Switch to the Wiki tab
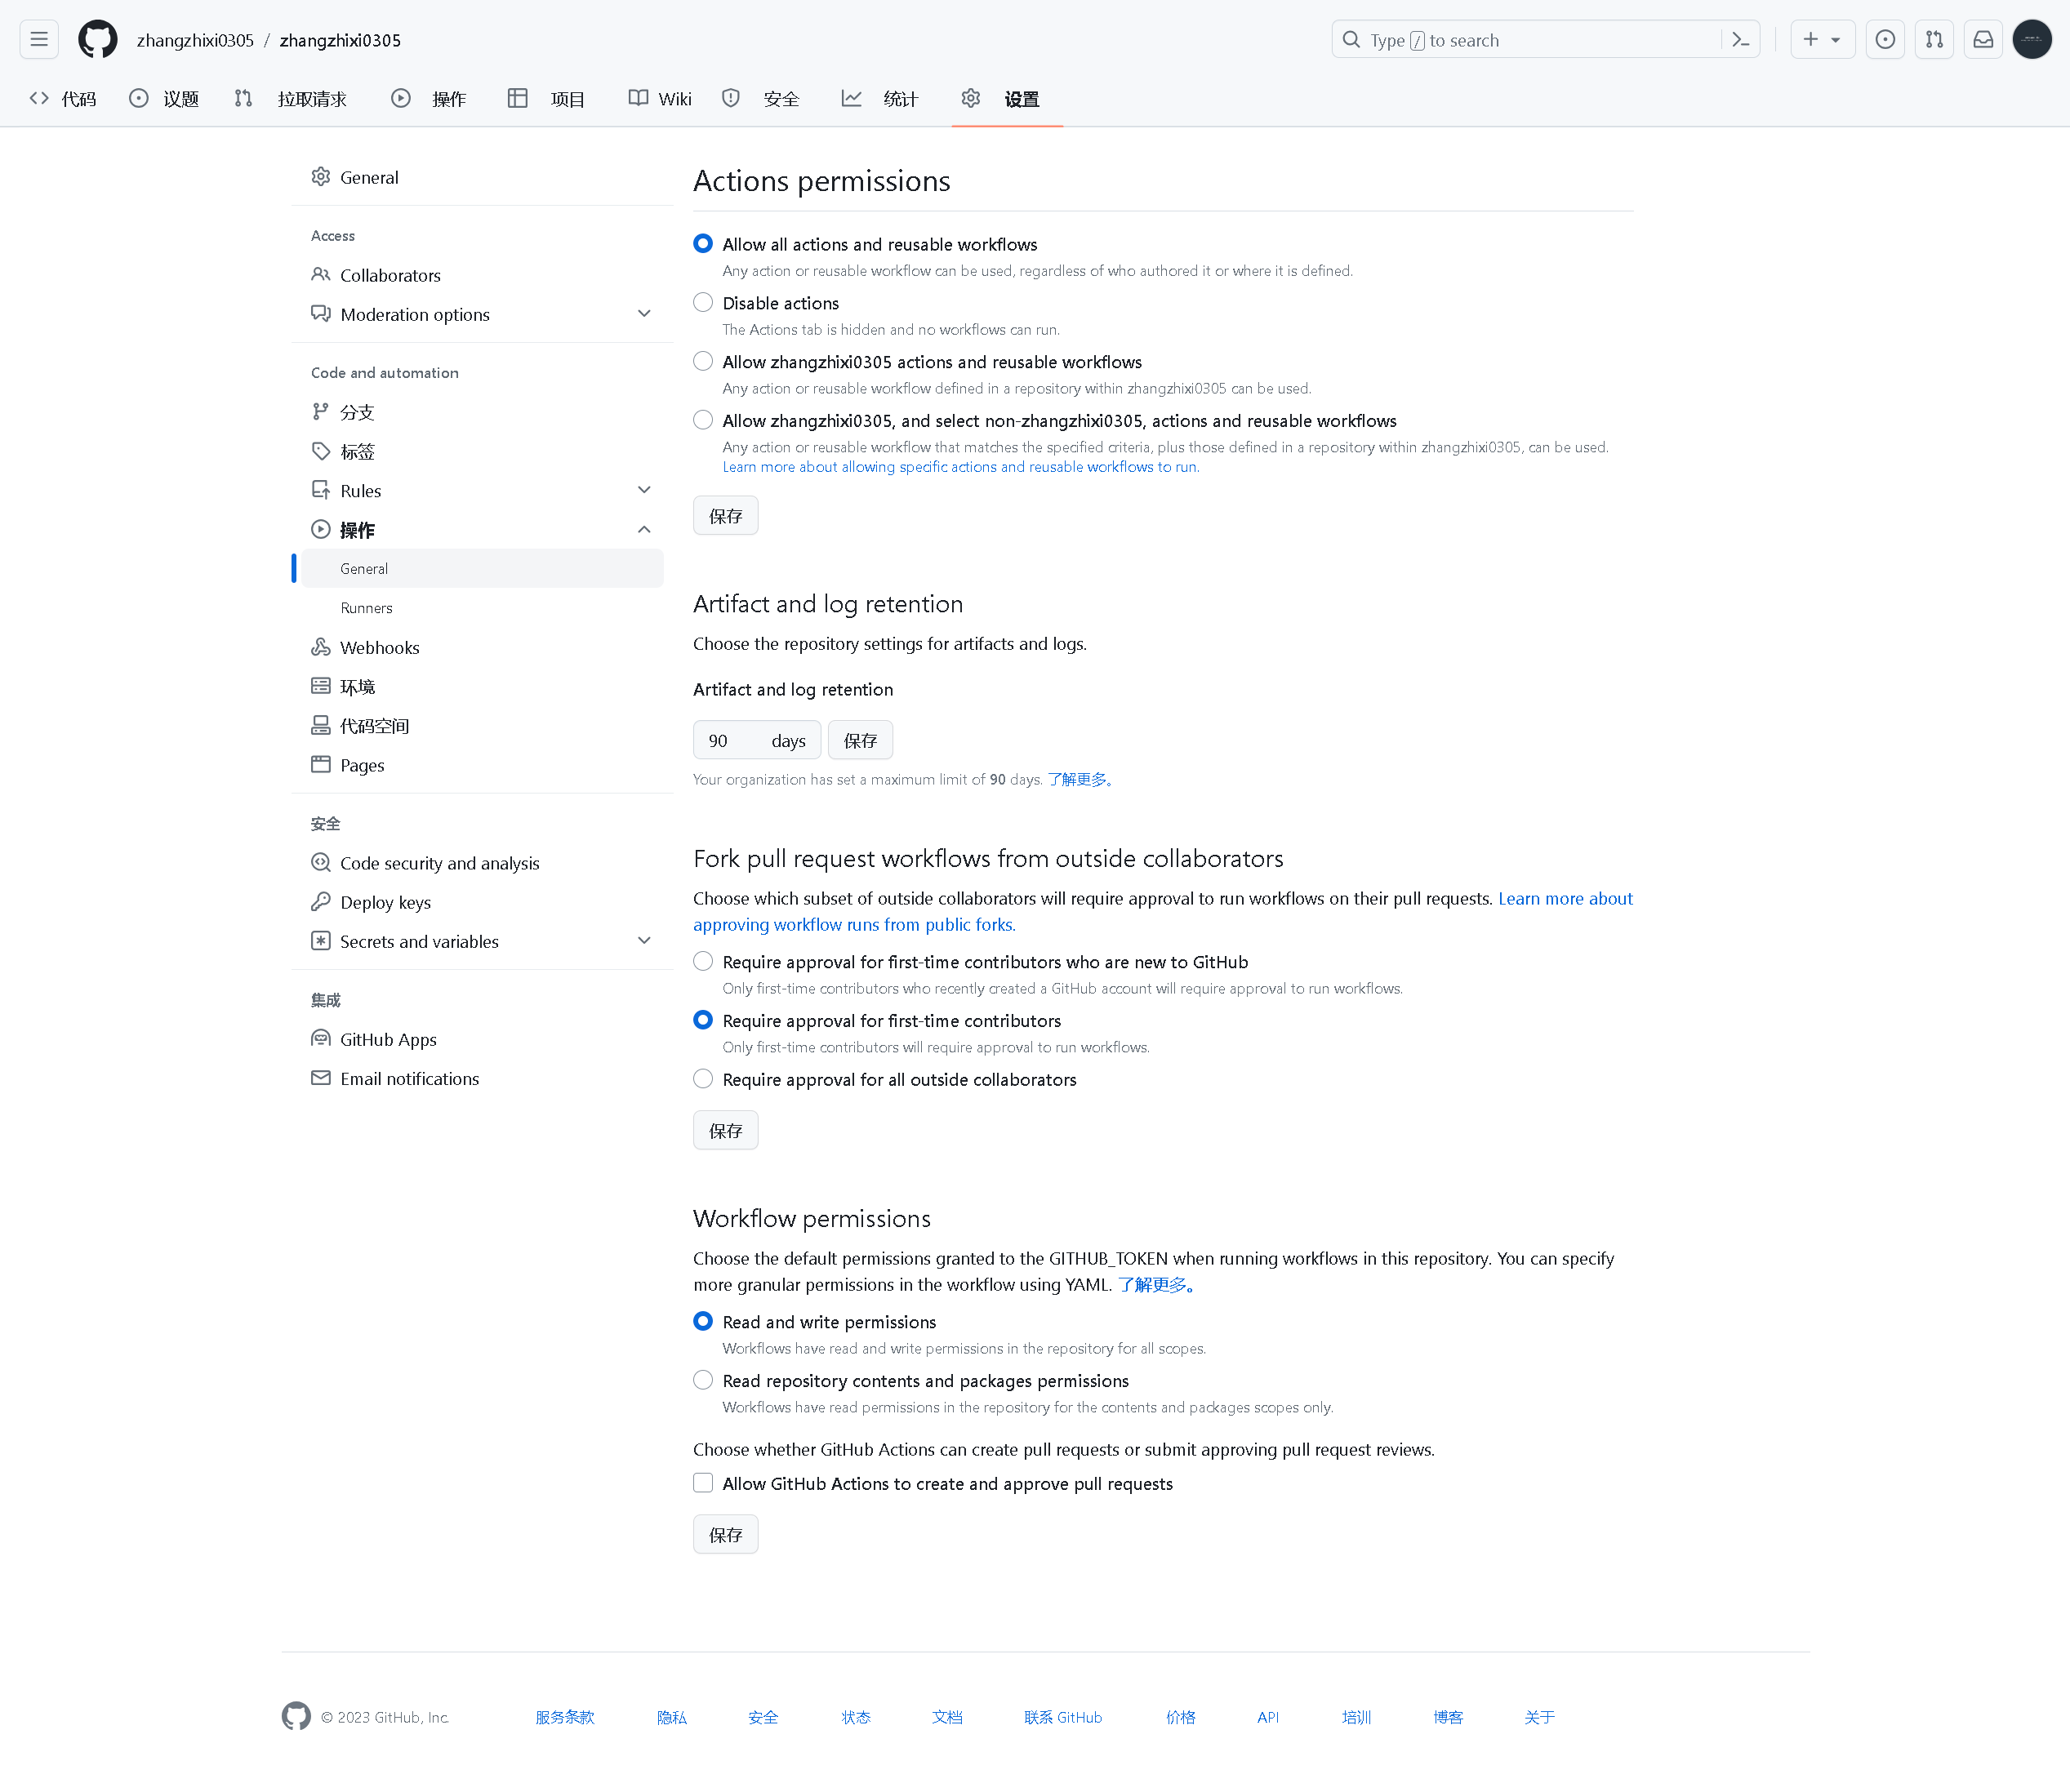The height and width of the screenshot is (1792, 2070). point(660,99)
